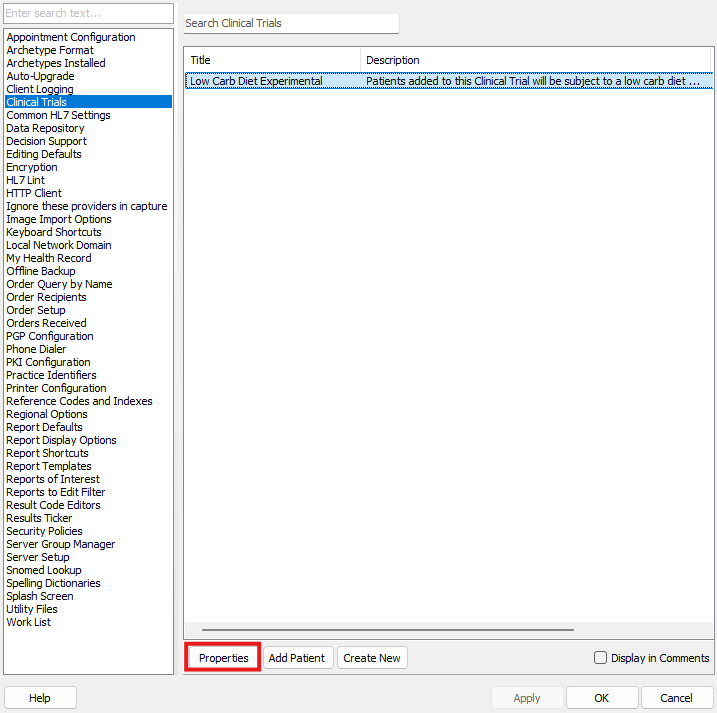Image resolution: width=717 pixels, height=713 pixels.
Task: Click the Add Patient button
Action: [x=296, y=658]
